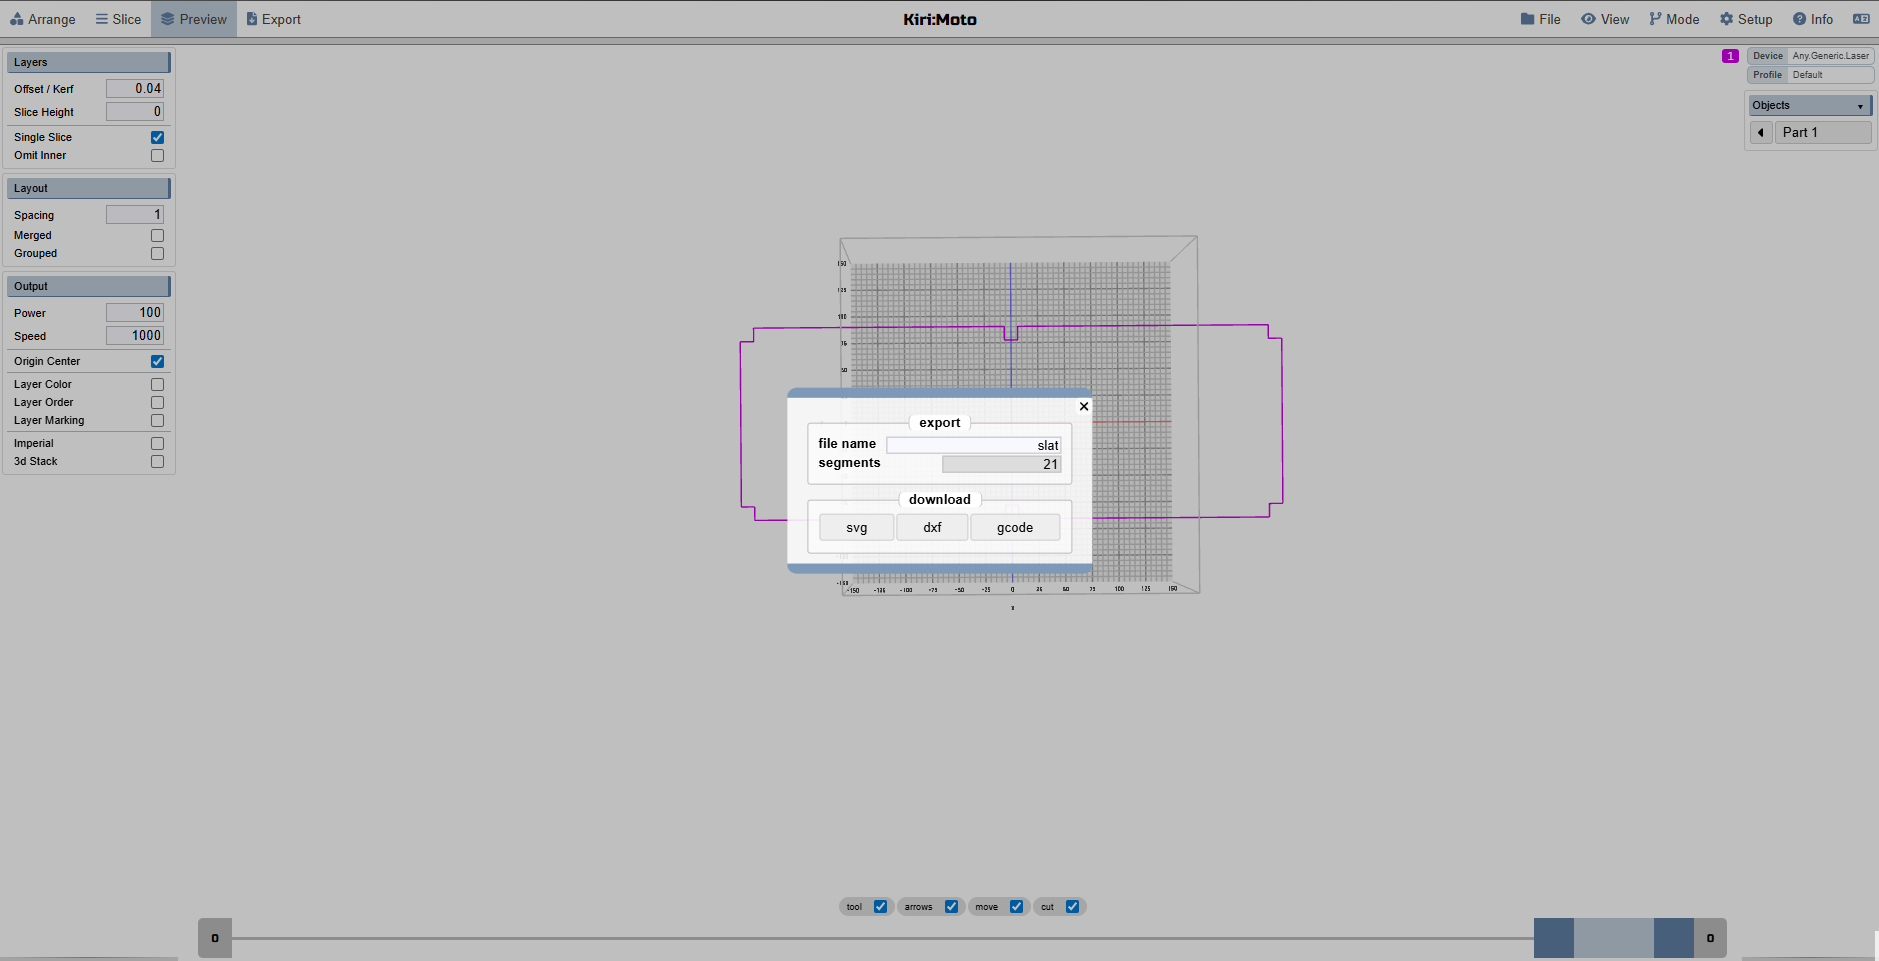Click the language A-Z icon top right
Image resolution: width=1879 pixels, height=961 pixels.
click(1860, 18)
